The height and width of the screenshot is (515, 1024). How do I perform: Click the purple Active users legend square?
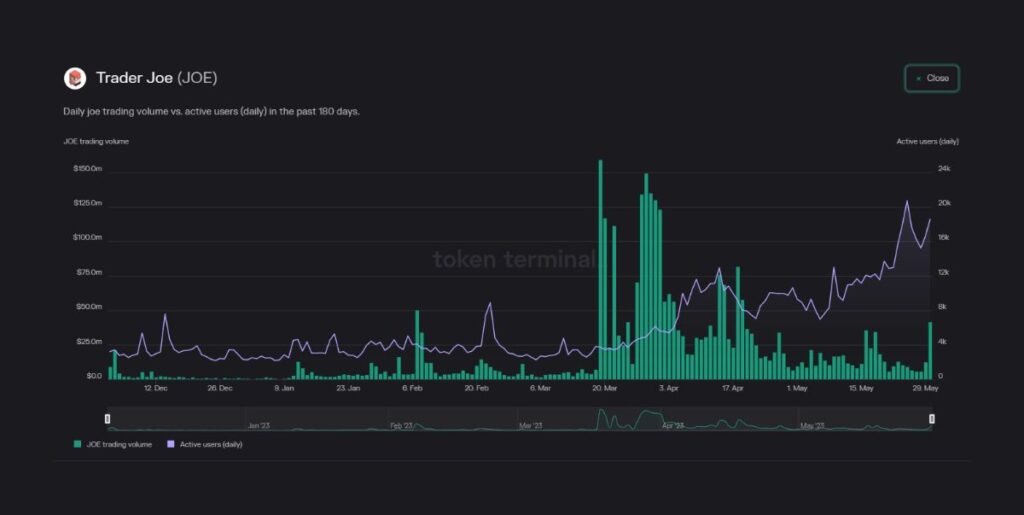click(x=170, y=444)
